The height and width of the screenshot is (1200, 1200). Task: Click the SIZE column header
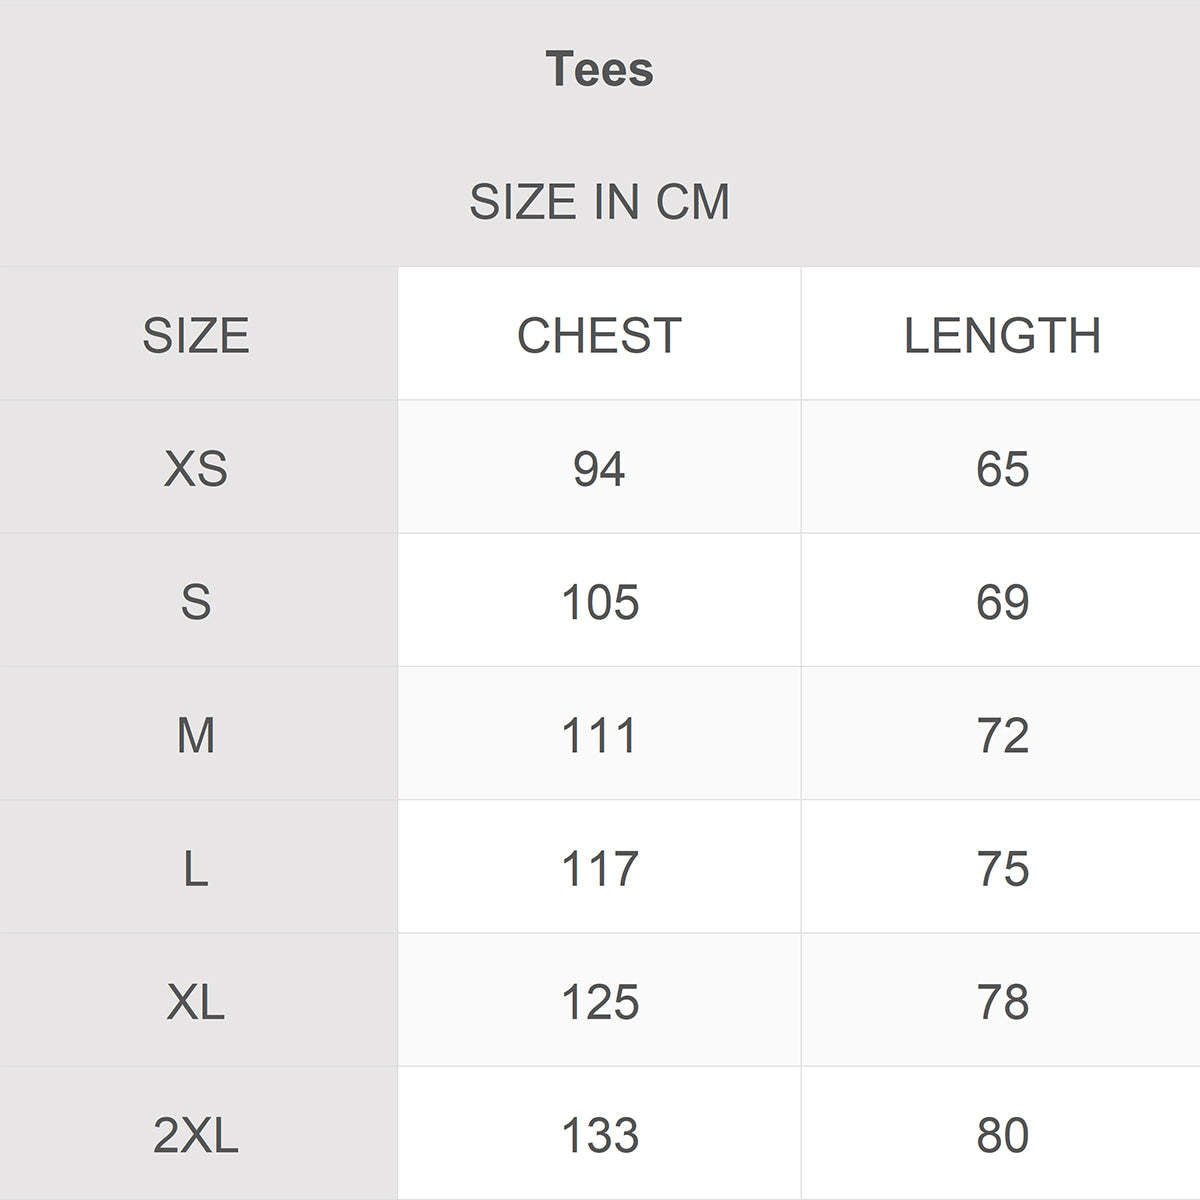coord(196,335)
